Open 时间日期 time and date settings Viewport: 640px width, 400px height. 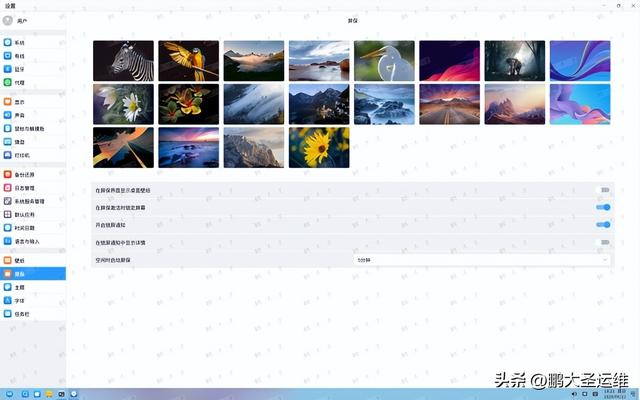coord(33,228)
